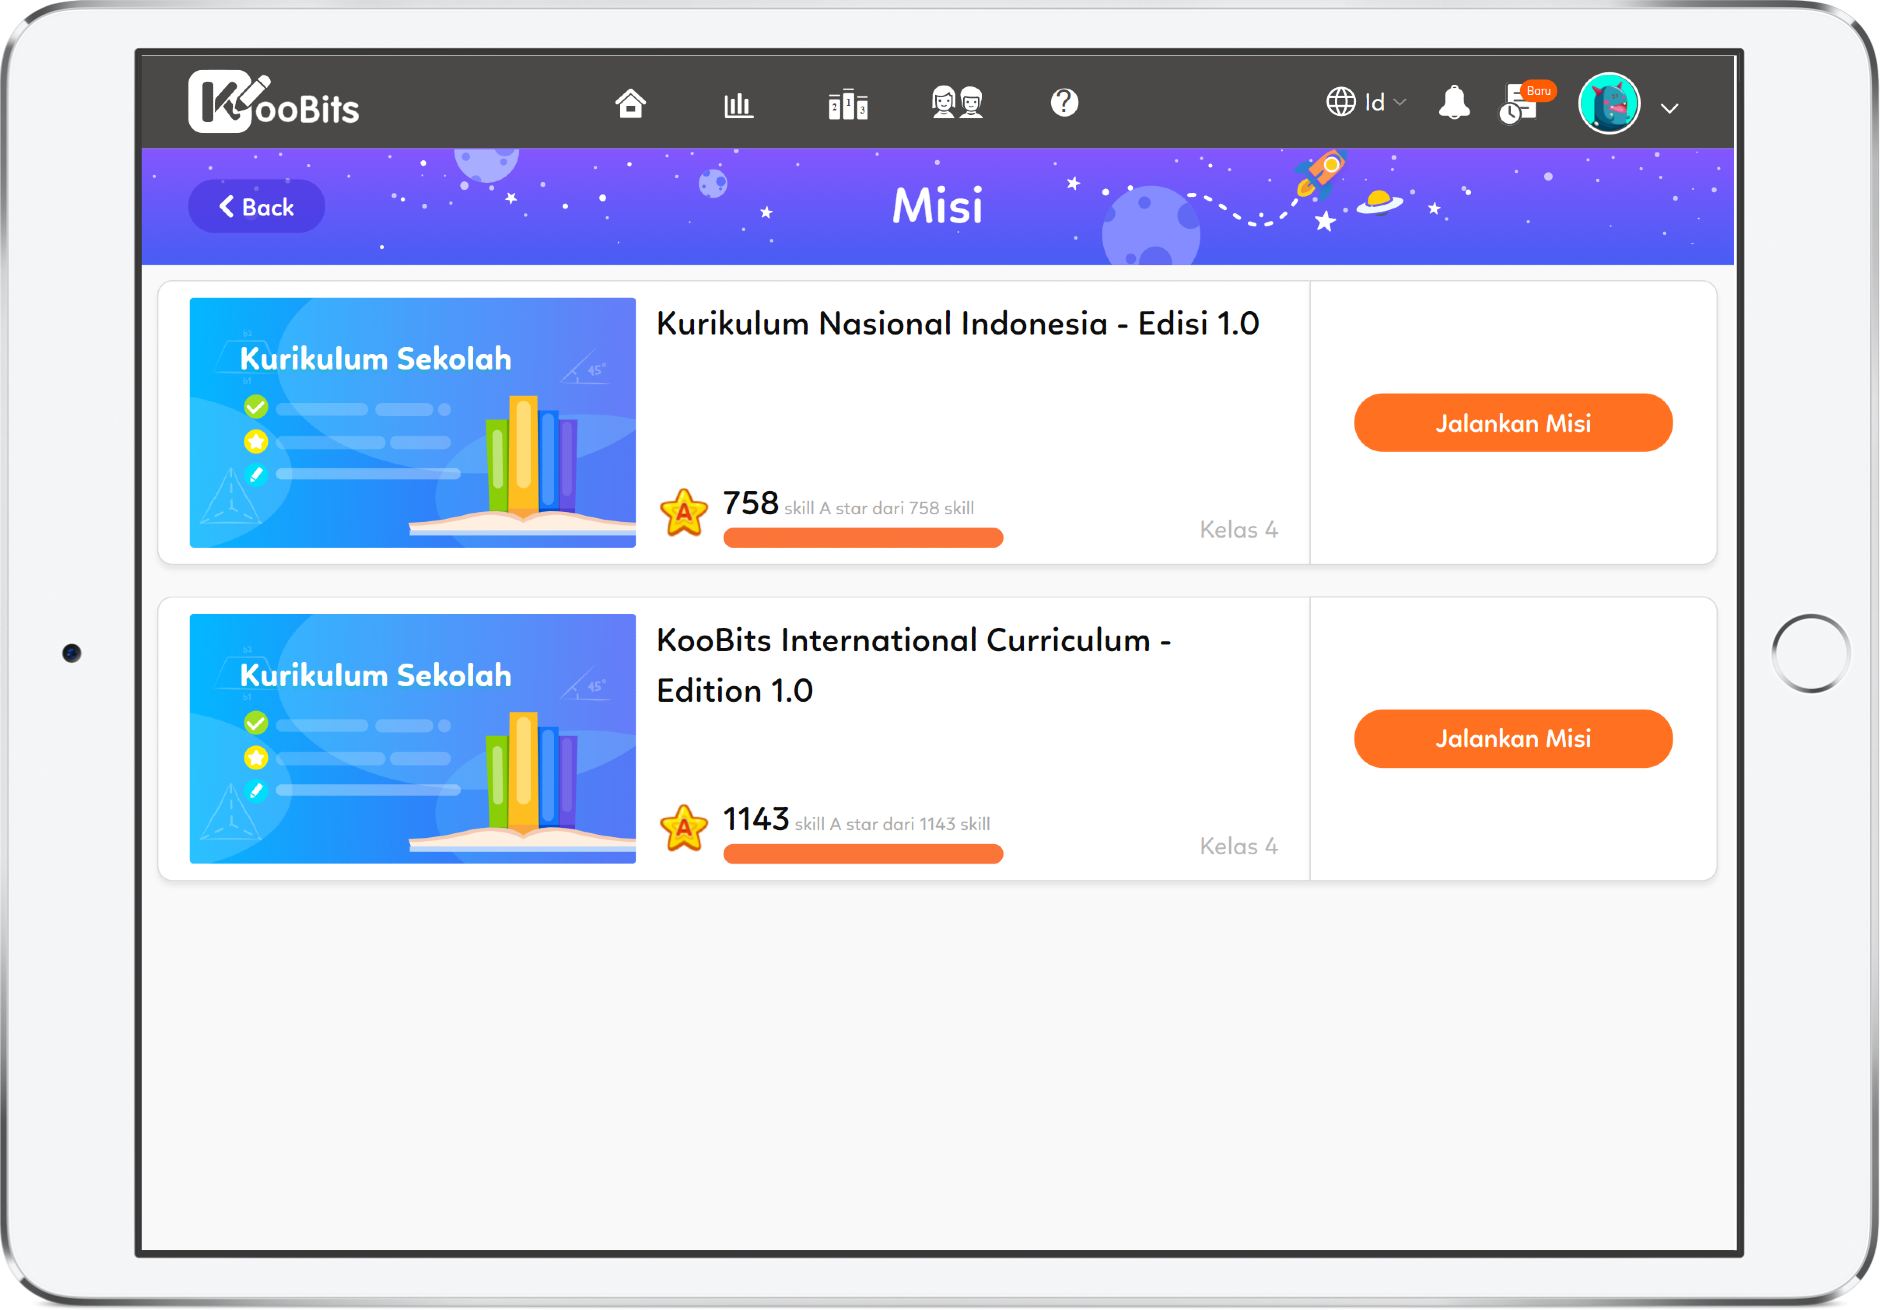Open the notifications bell
1880x1310 pixels.
pyautogui.click(x=1454, y=103)
